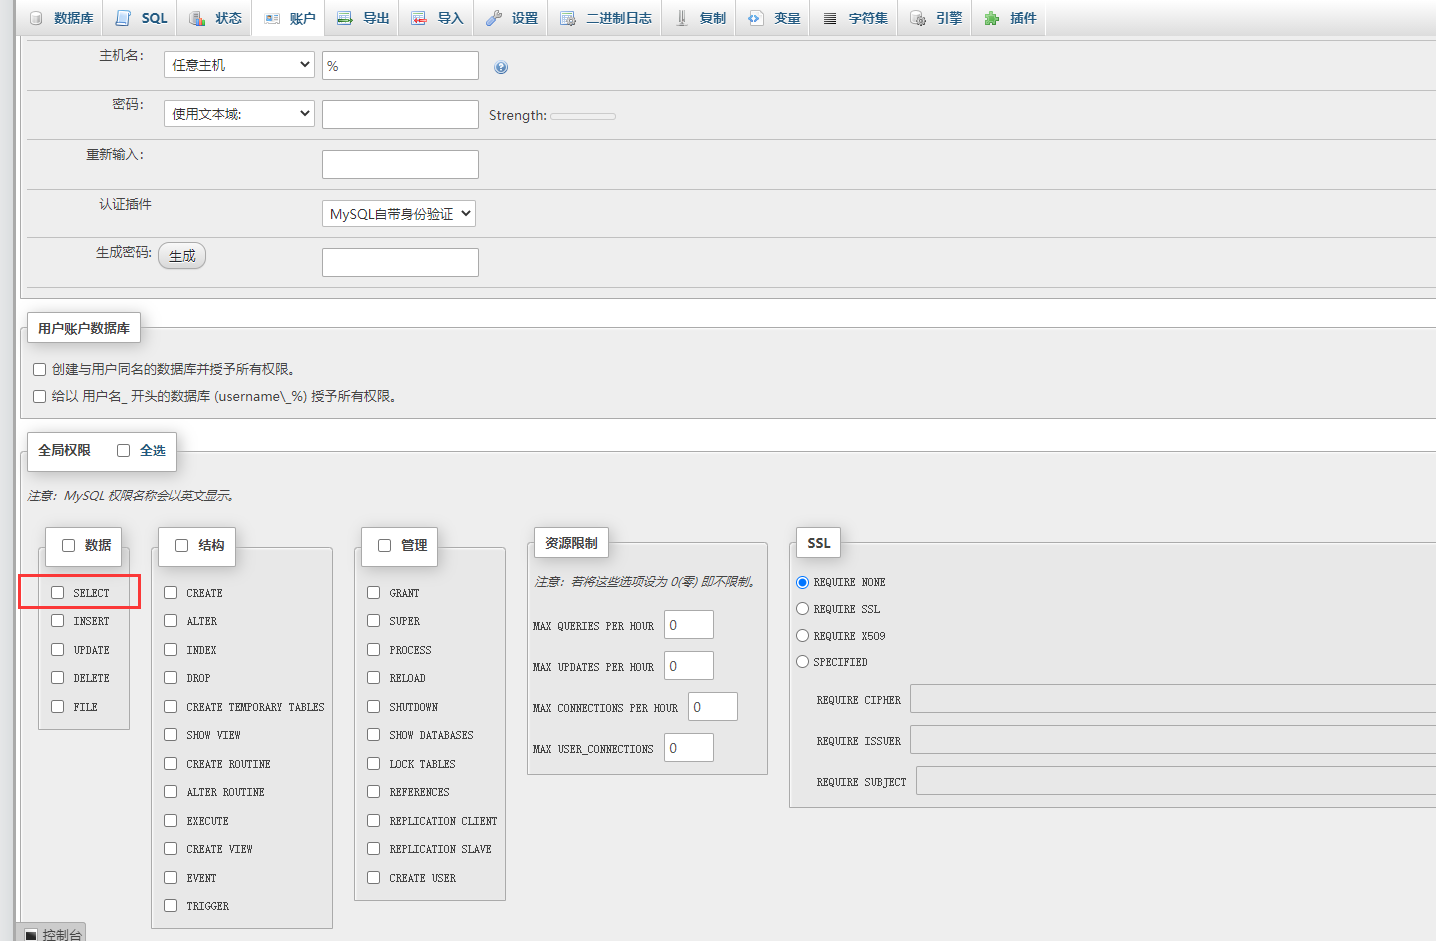Enable the SUPER privilege checkbox
Image resolution: width=1436 pixels, height=941 pixels.
click(x=374, y=621)
